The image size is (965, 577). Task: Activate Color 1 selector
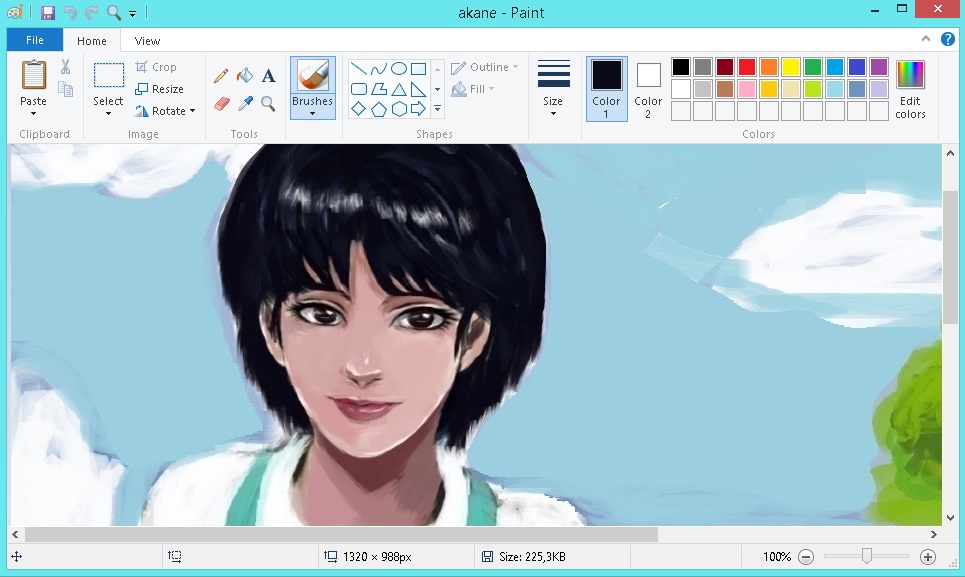tap(606, 87)
